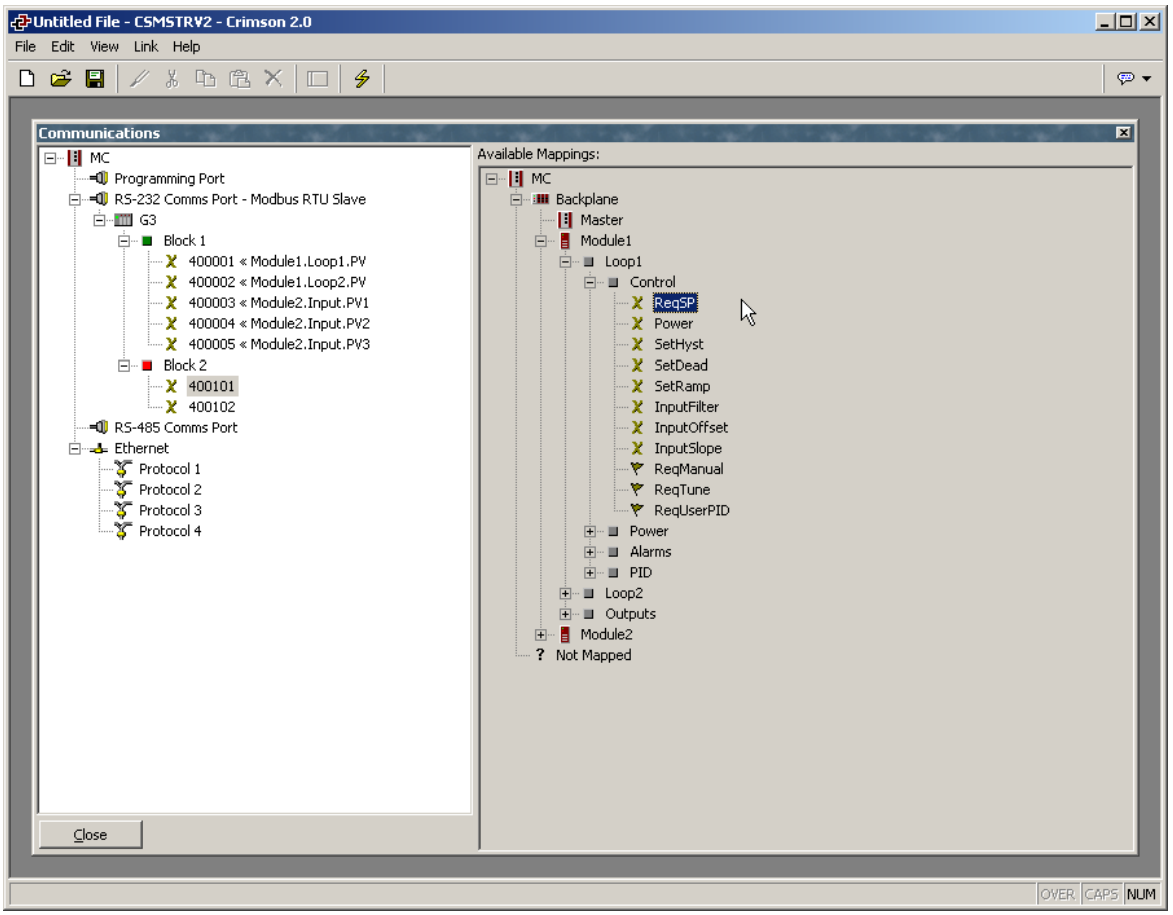Screen dimensions: 1173x915
Task: Click the Backplane icon in Available Mappings
Action: 541,199
